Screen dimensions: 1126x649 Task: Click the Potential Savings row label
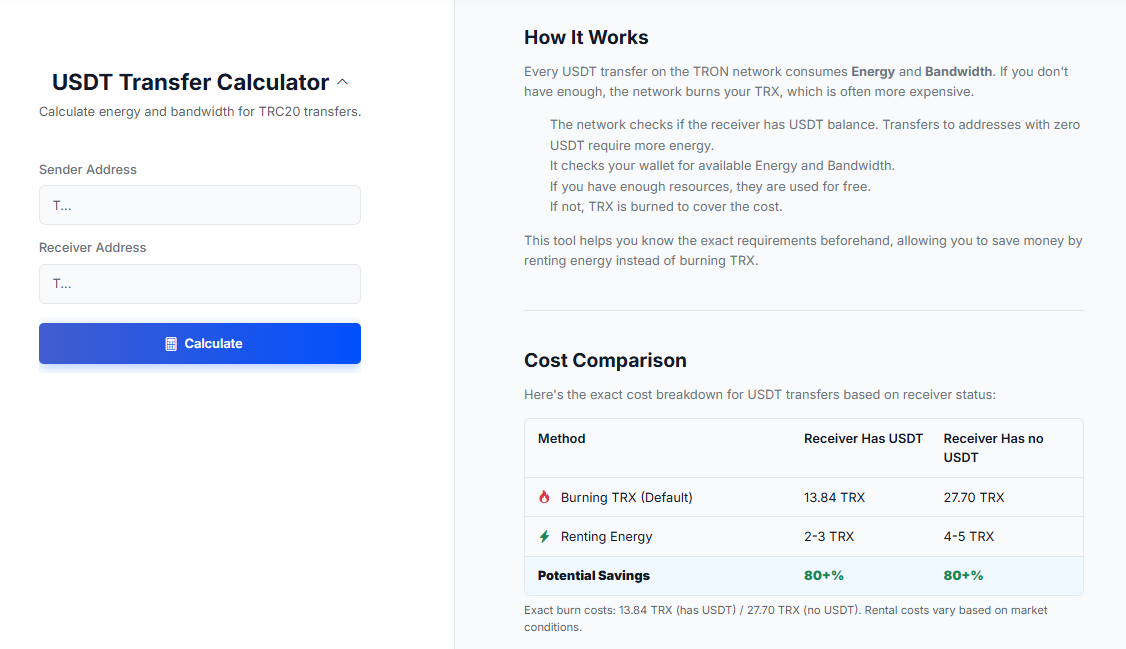click(594, 576)
